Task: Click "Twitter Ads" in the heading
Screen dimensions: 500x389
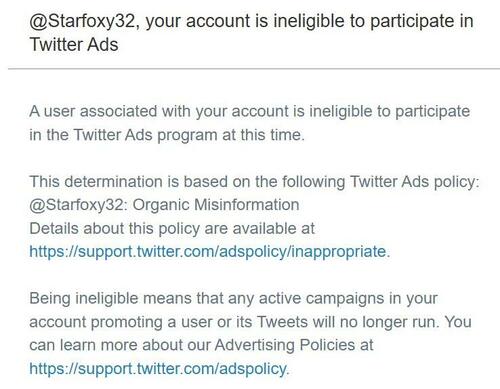Action: coord(74,45)
